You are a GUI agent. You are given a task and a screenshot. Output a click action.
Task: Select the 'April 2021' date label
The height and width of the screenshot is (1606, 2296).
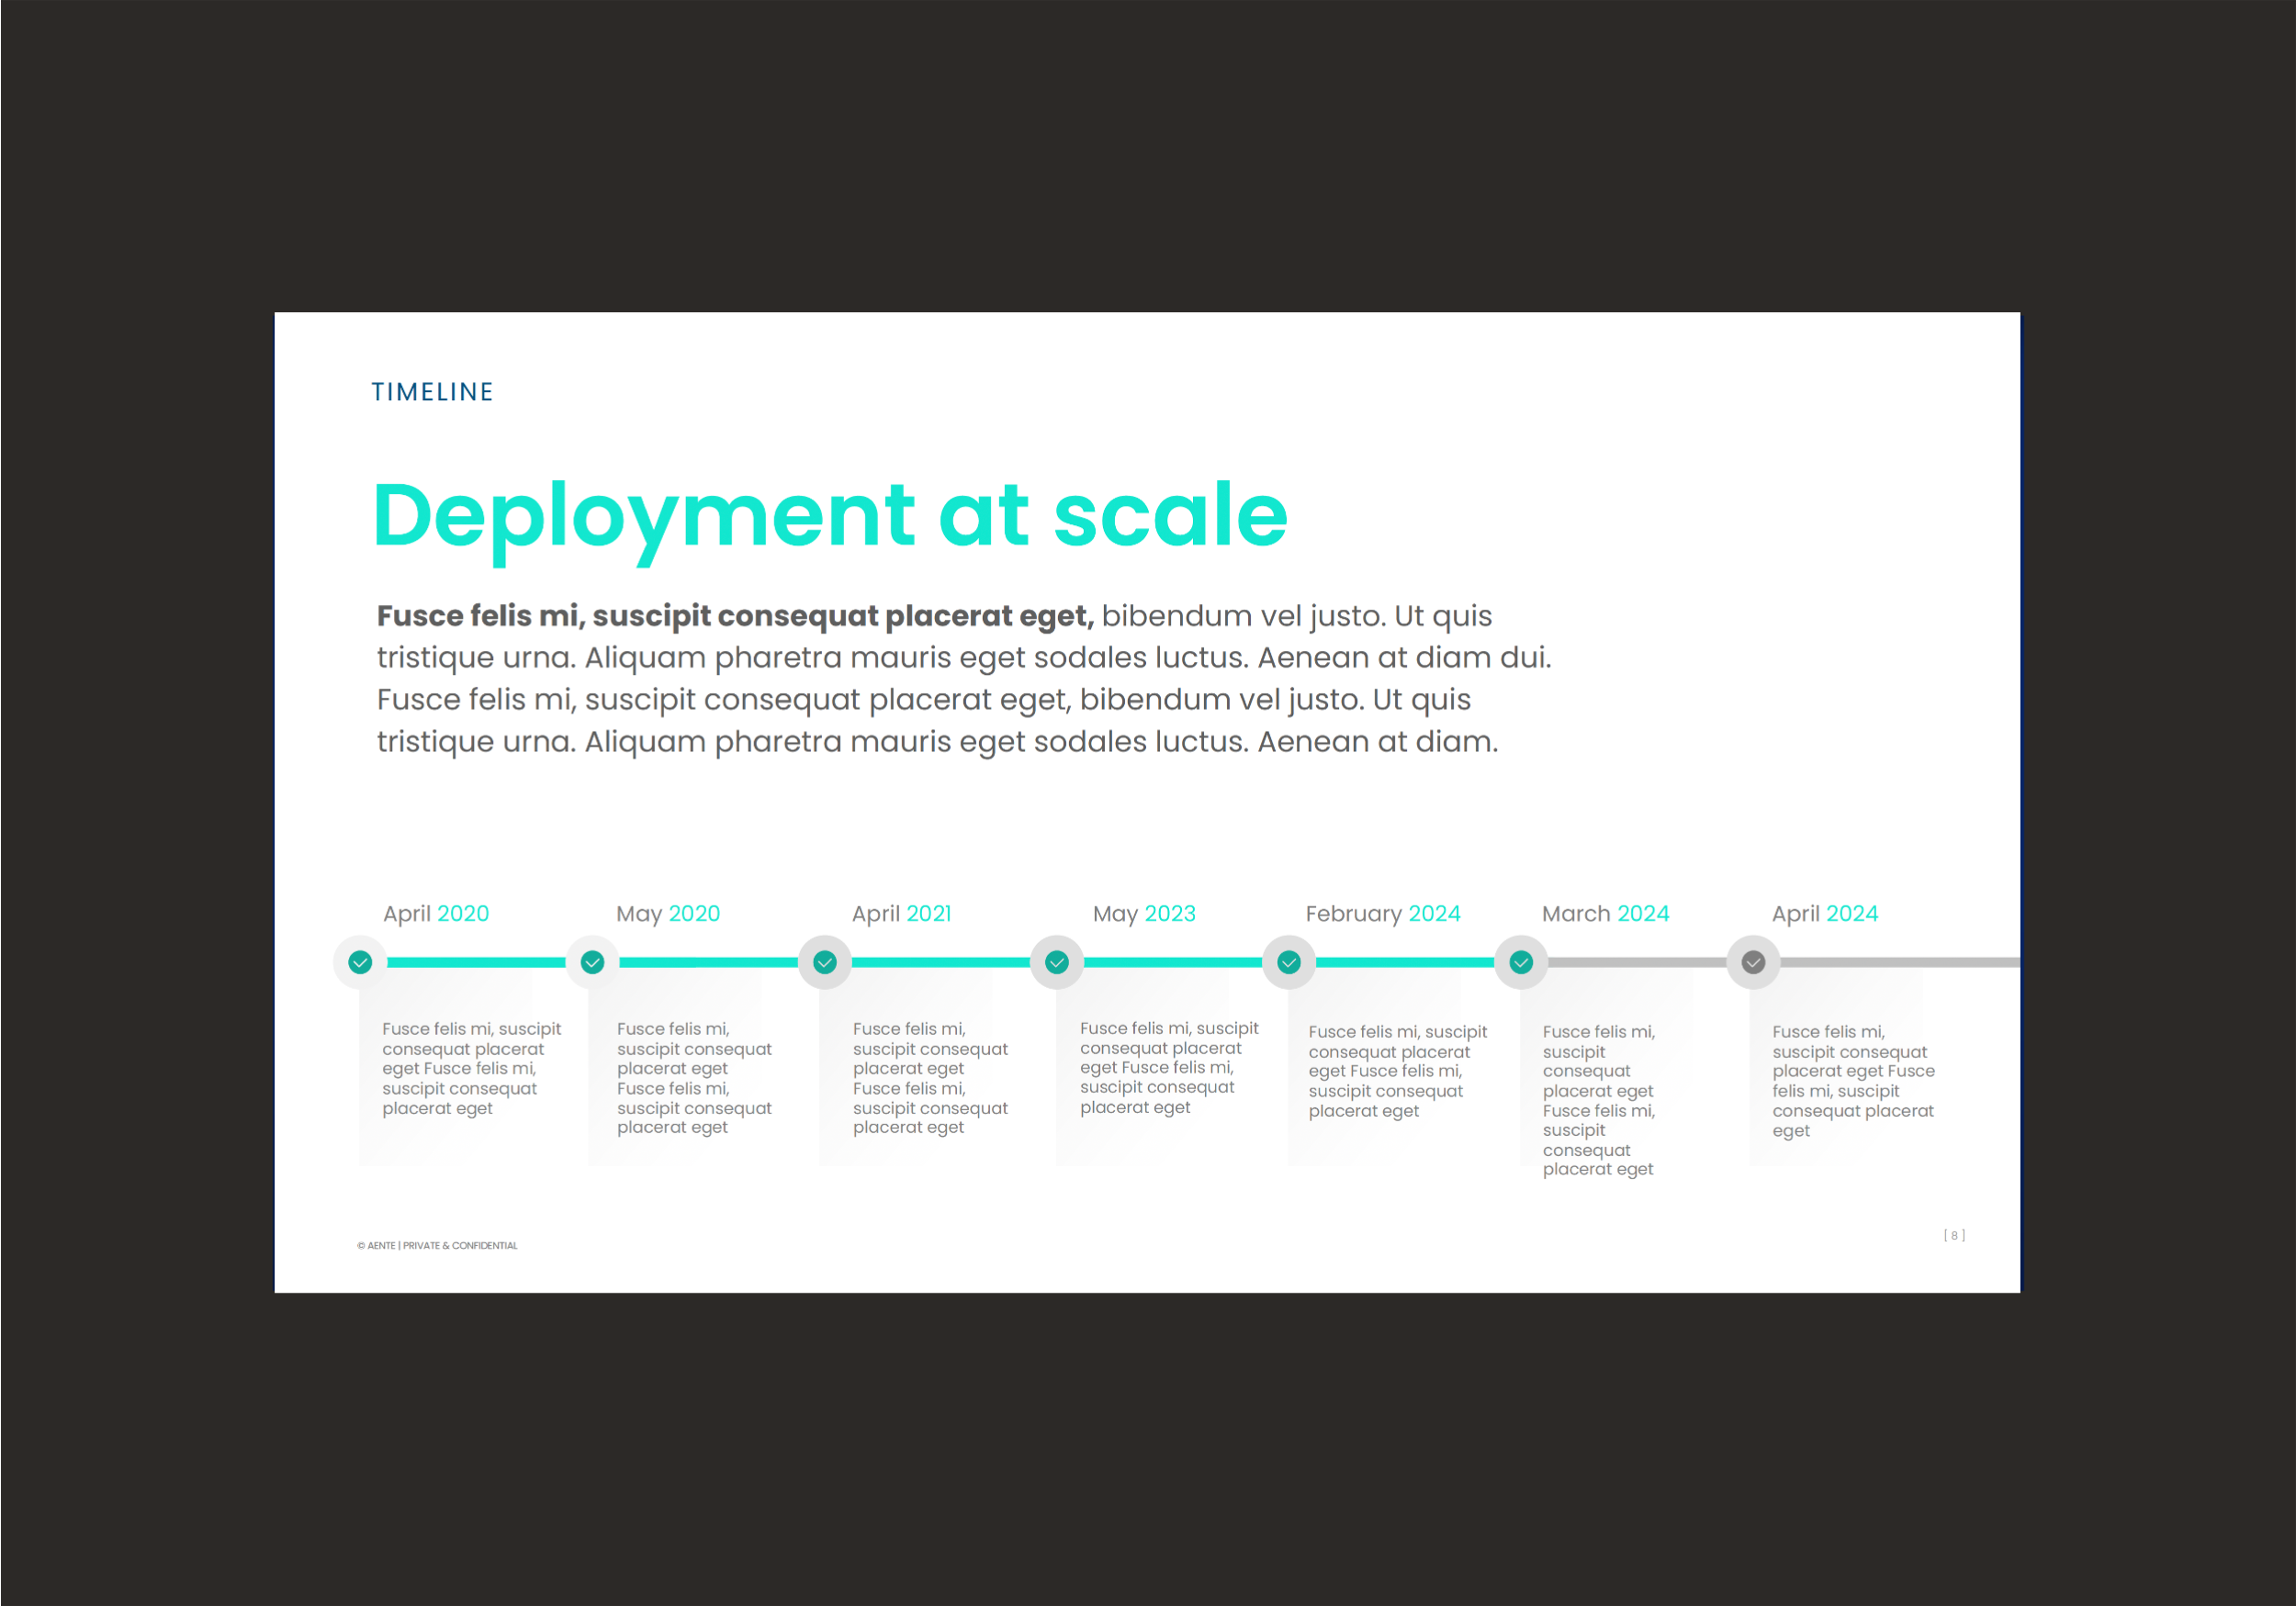click(901, 913)
